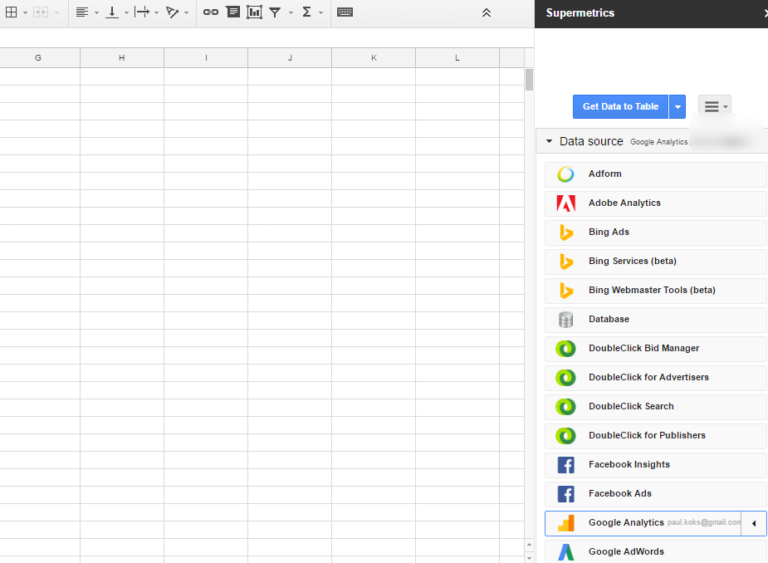Select DoubleClick for Publishers source
This screenshot has height=563, width=768.
pyautogui.click(x=655, y=436)
